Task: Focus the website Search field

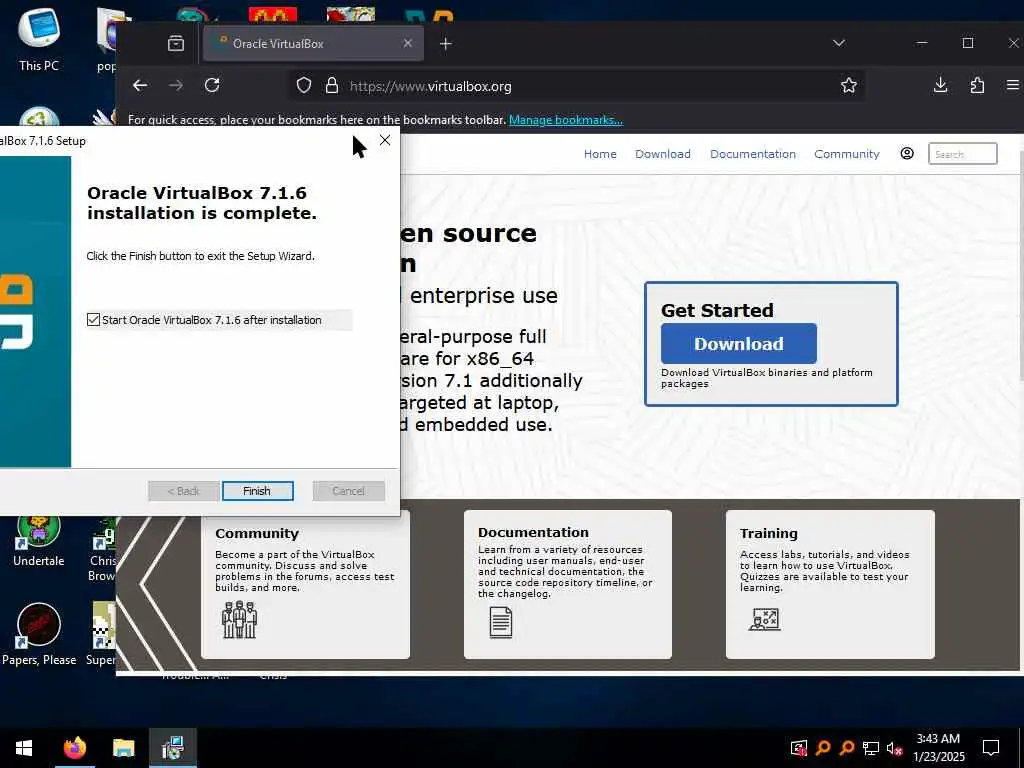Action: coord(963,154)
